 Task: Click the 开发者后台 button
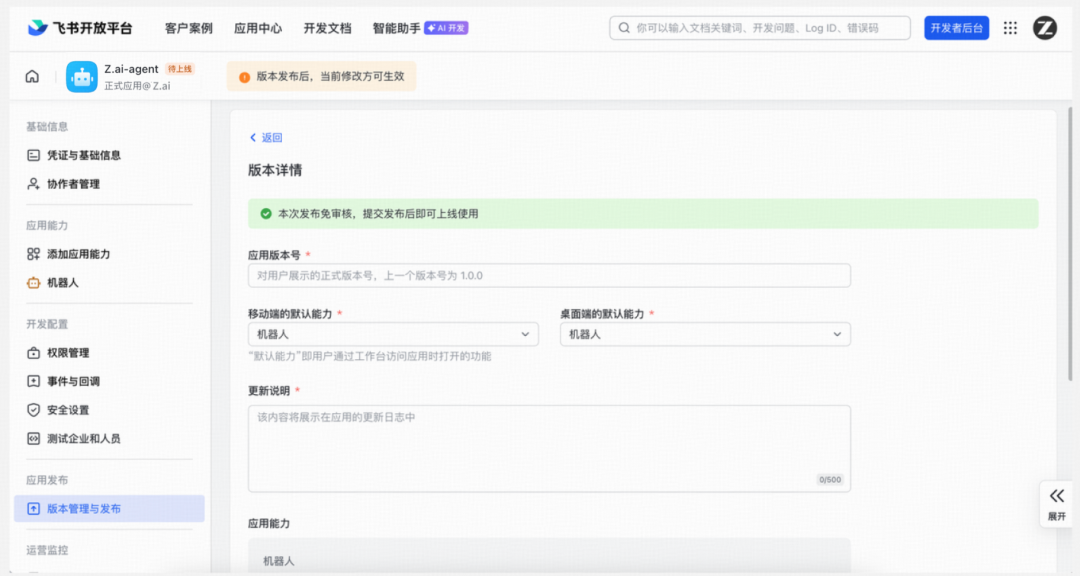tap(956, 28)
